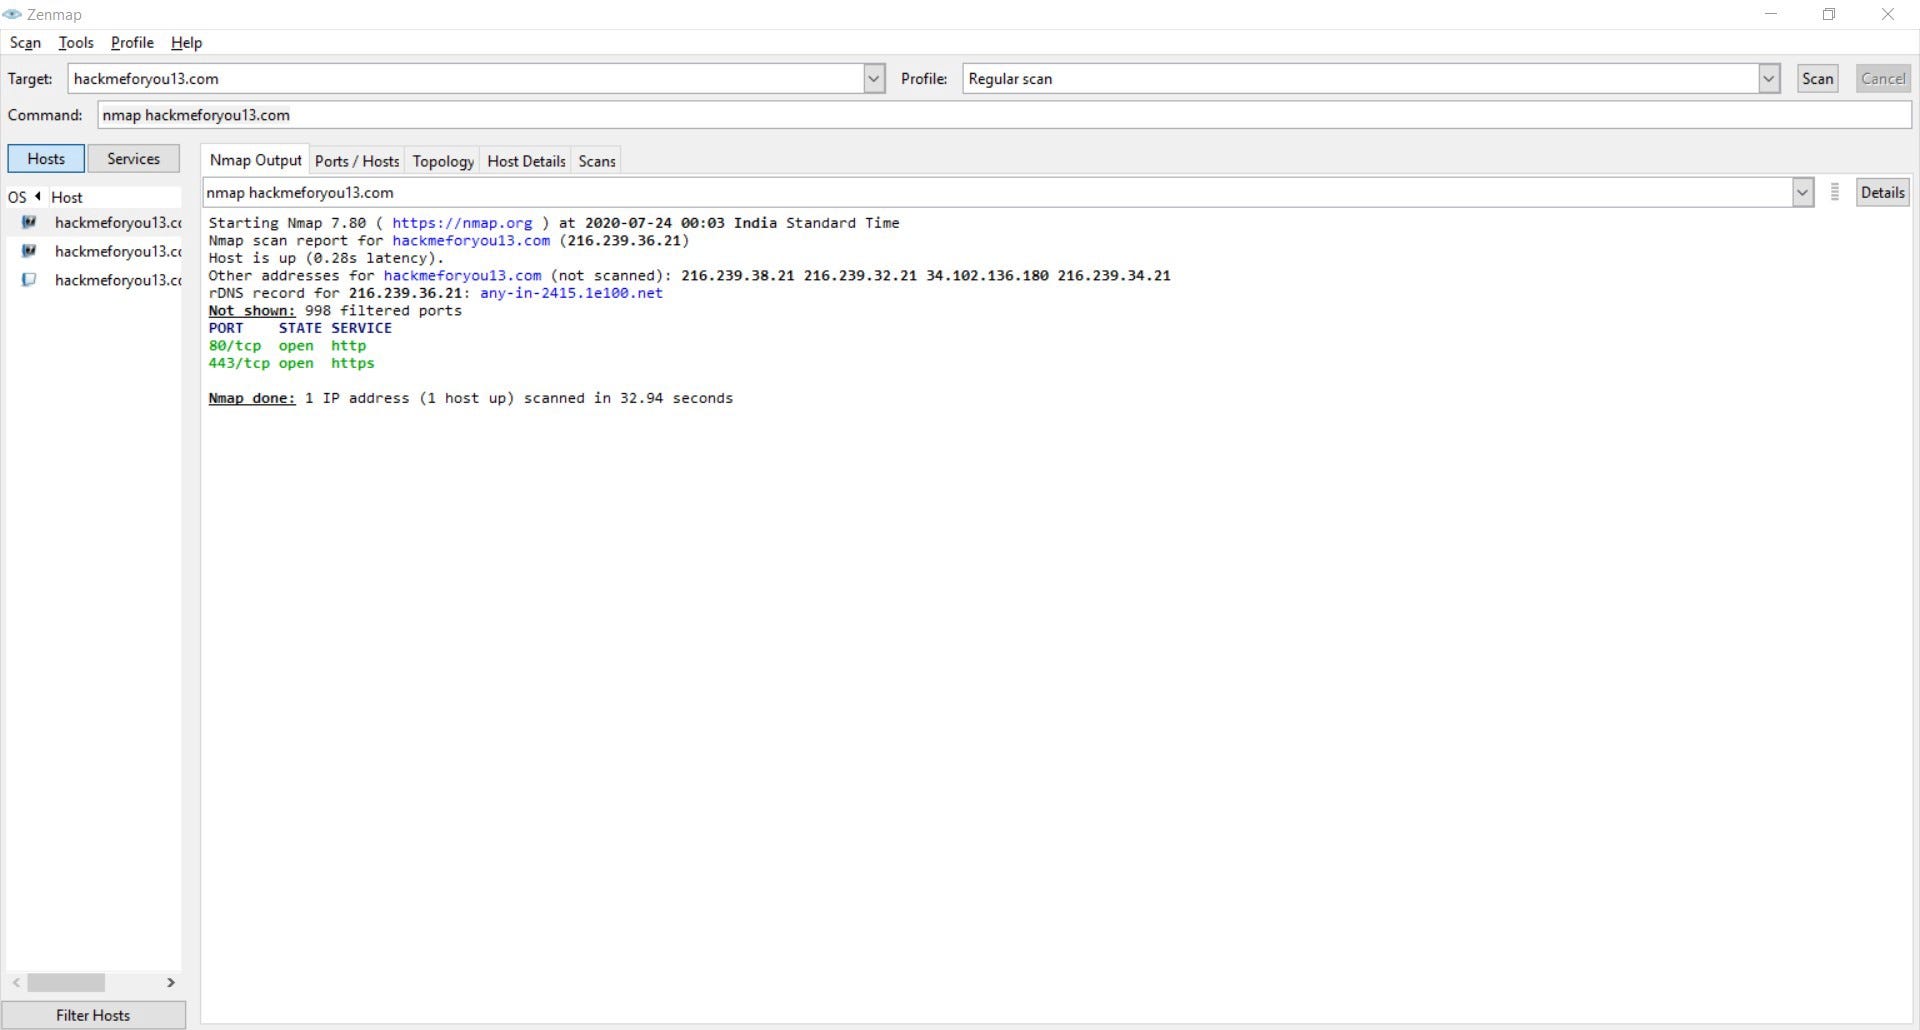Viewport: 1920px width, 1030px height.
Task: Click IP address 34.102.136.180 in output
Action: tap(987, 275)
